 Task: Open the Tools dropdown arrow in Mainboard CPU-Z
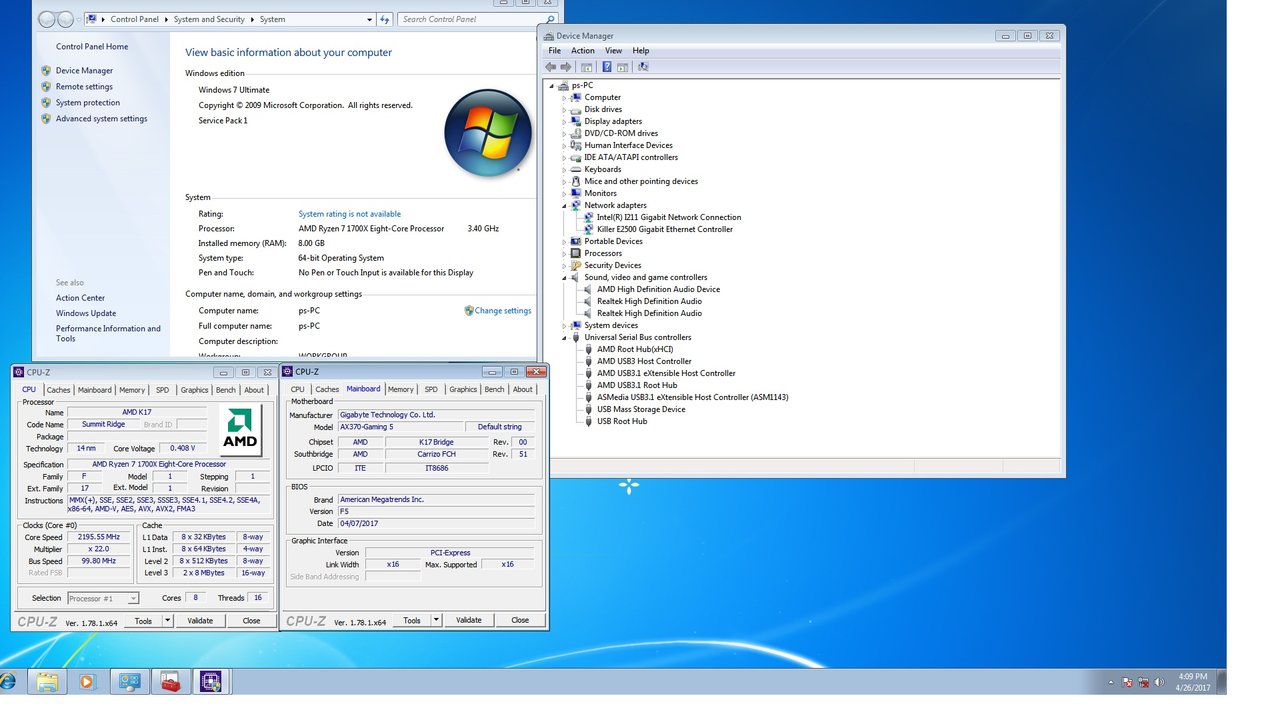[436, 620]
